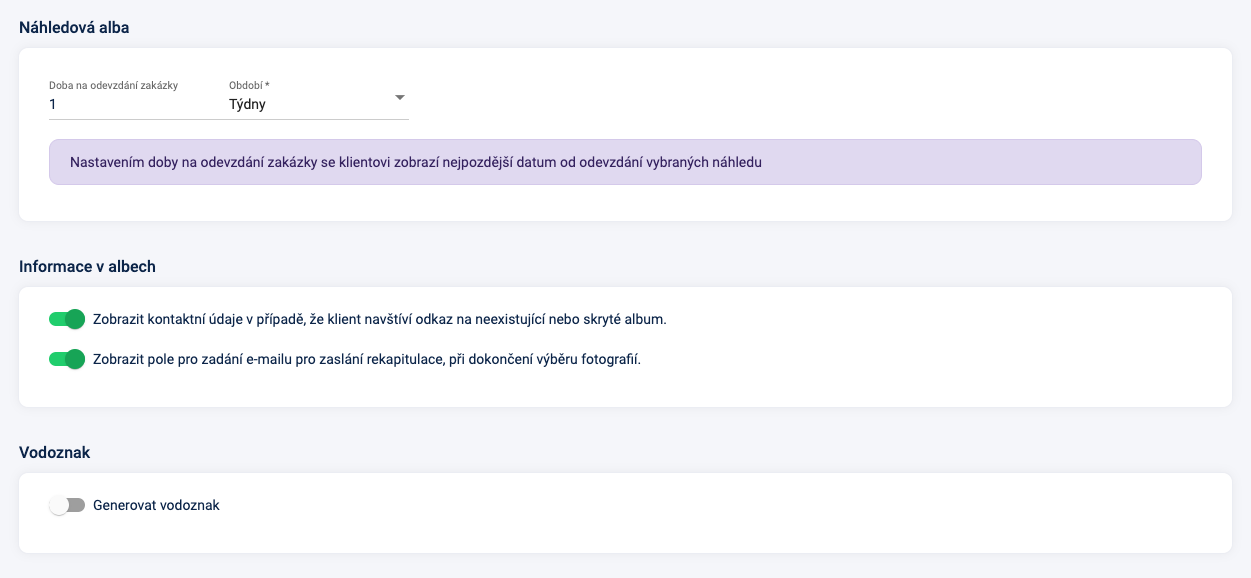The image size is (1251, 578).
Task: Click the purple info banner about order deadline
Action: pos(624,162)
